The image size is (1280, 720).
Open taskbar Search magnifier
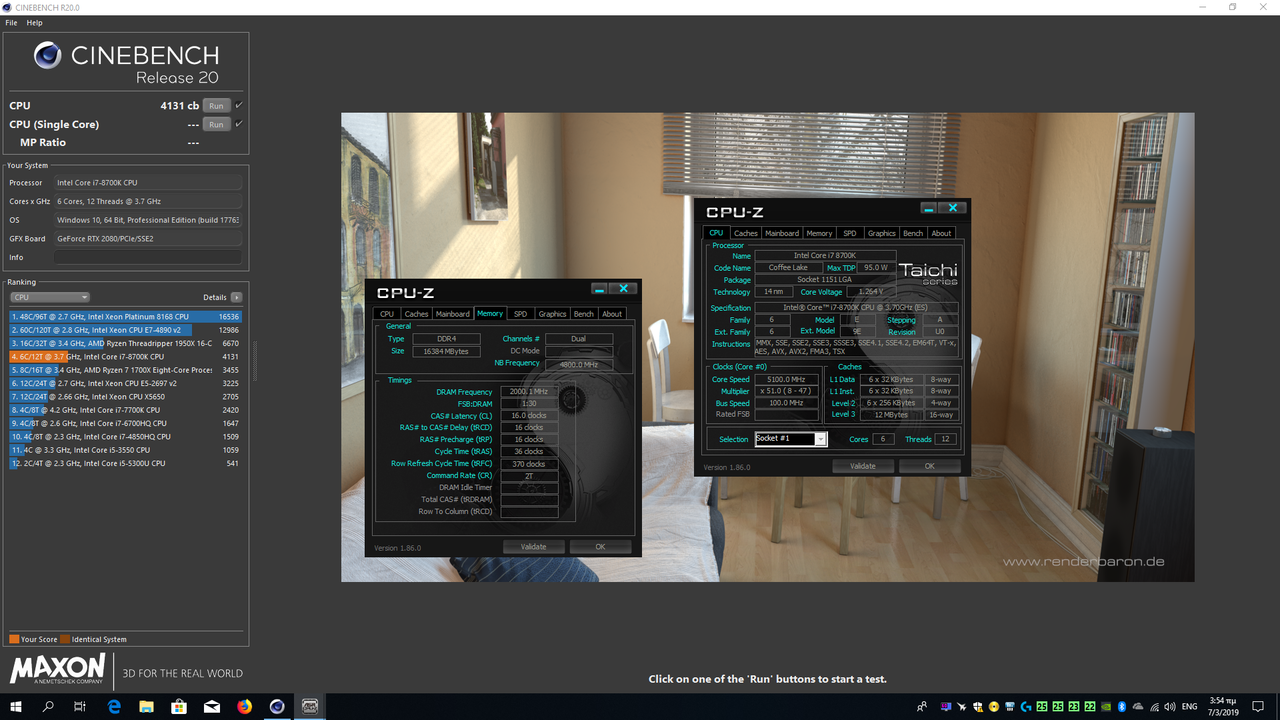coord(48,707)
